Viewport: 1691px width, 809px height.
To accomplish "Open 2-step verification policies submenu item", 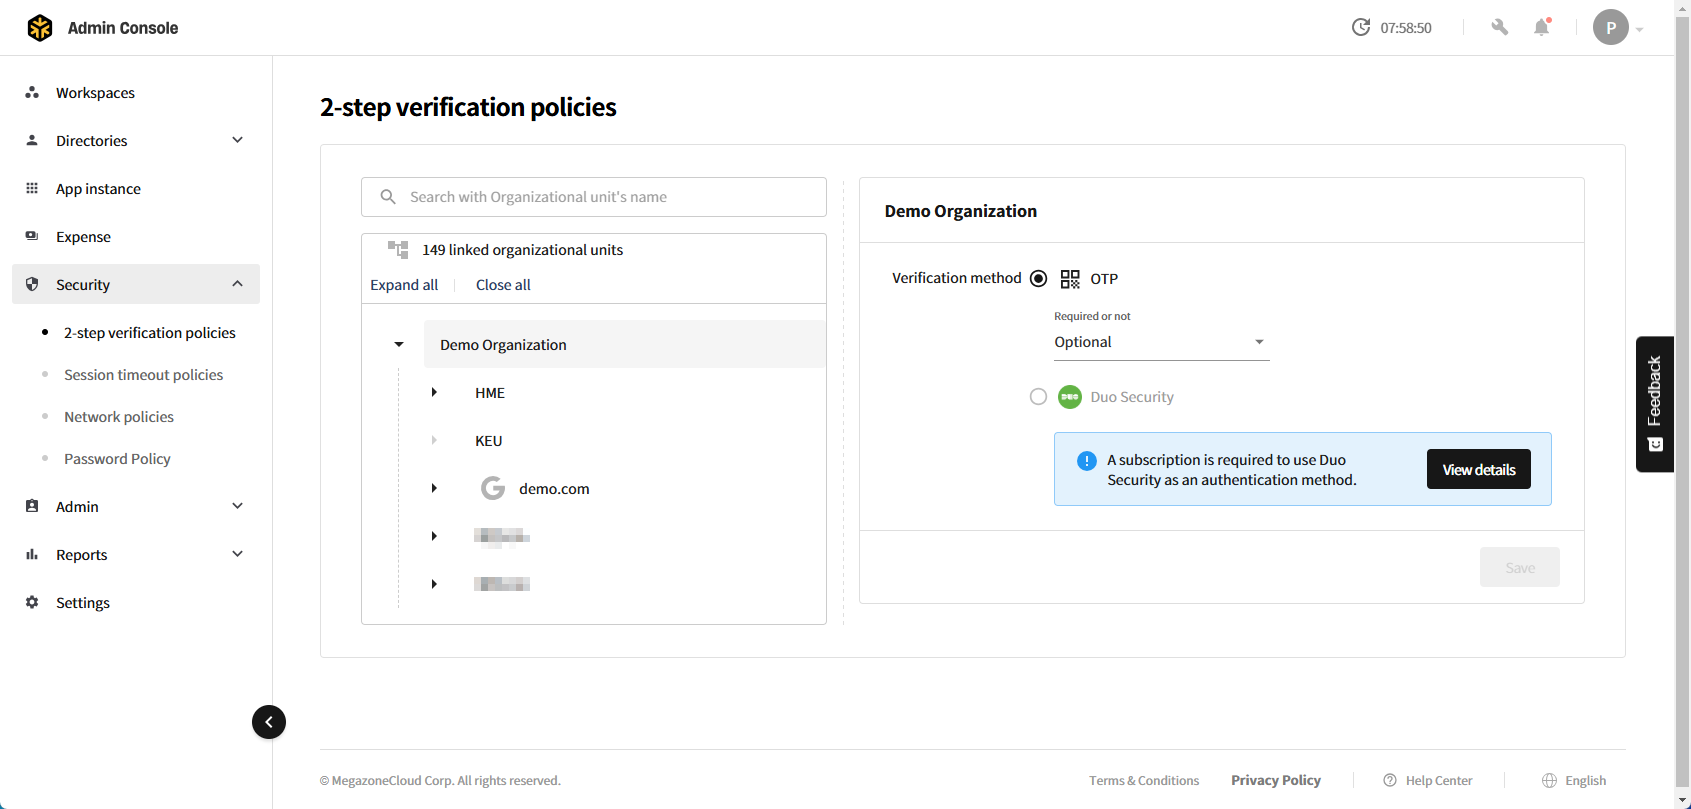I will click(150, 333).
